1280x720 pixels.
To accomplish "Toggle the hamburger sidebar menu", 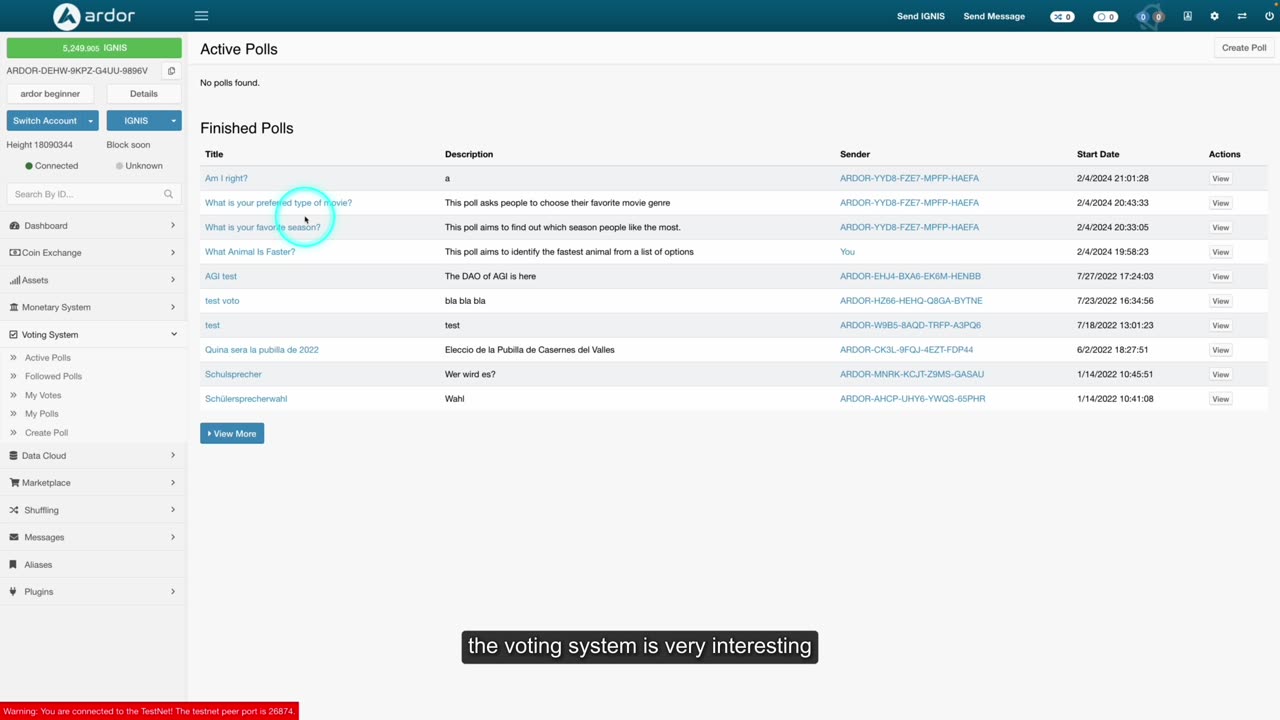I will pyautogui.click(x=201, y=16).
